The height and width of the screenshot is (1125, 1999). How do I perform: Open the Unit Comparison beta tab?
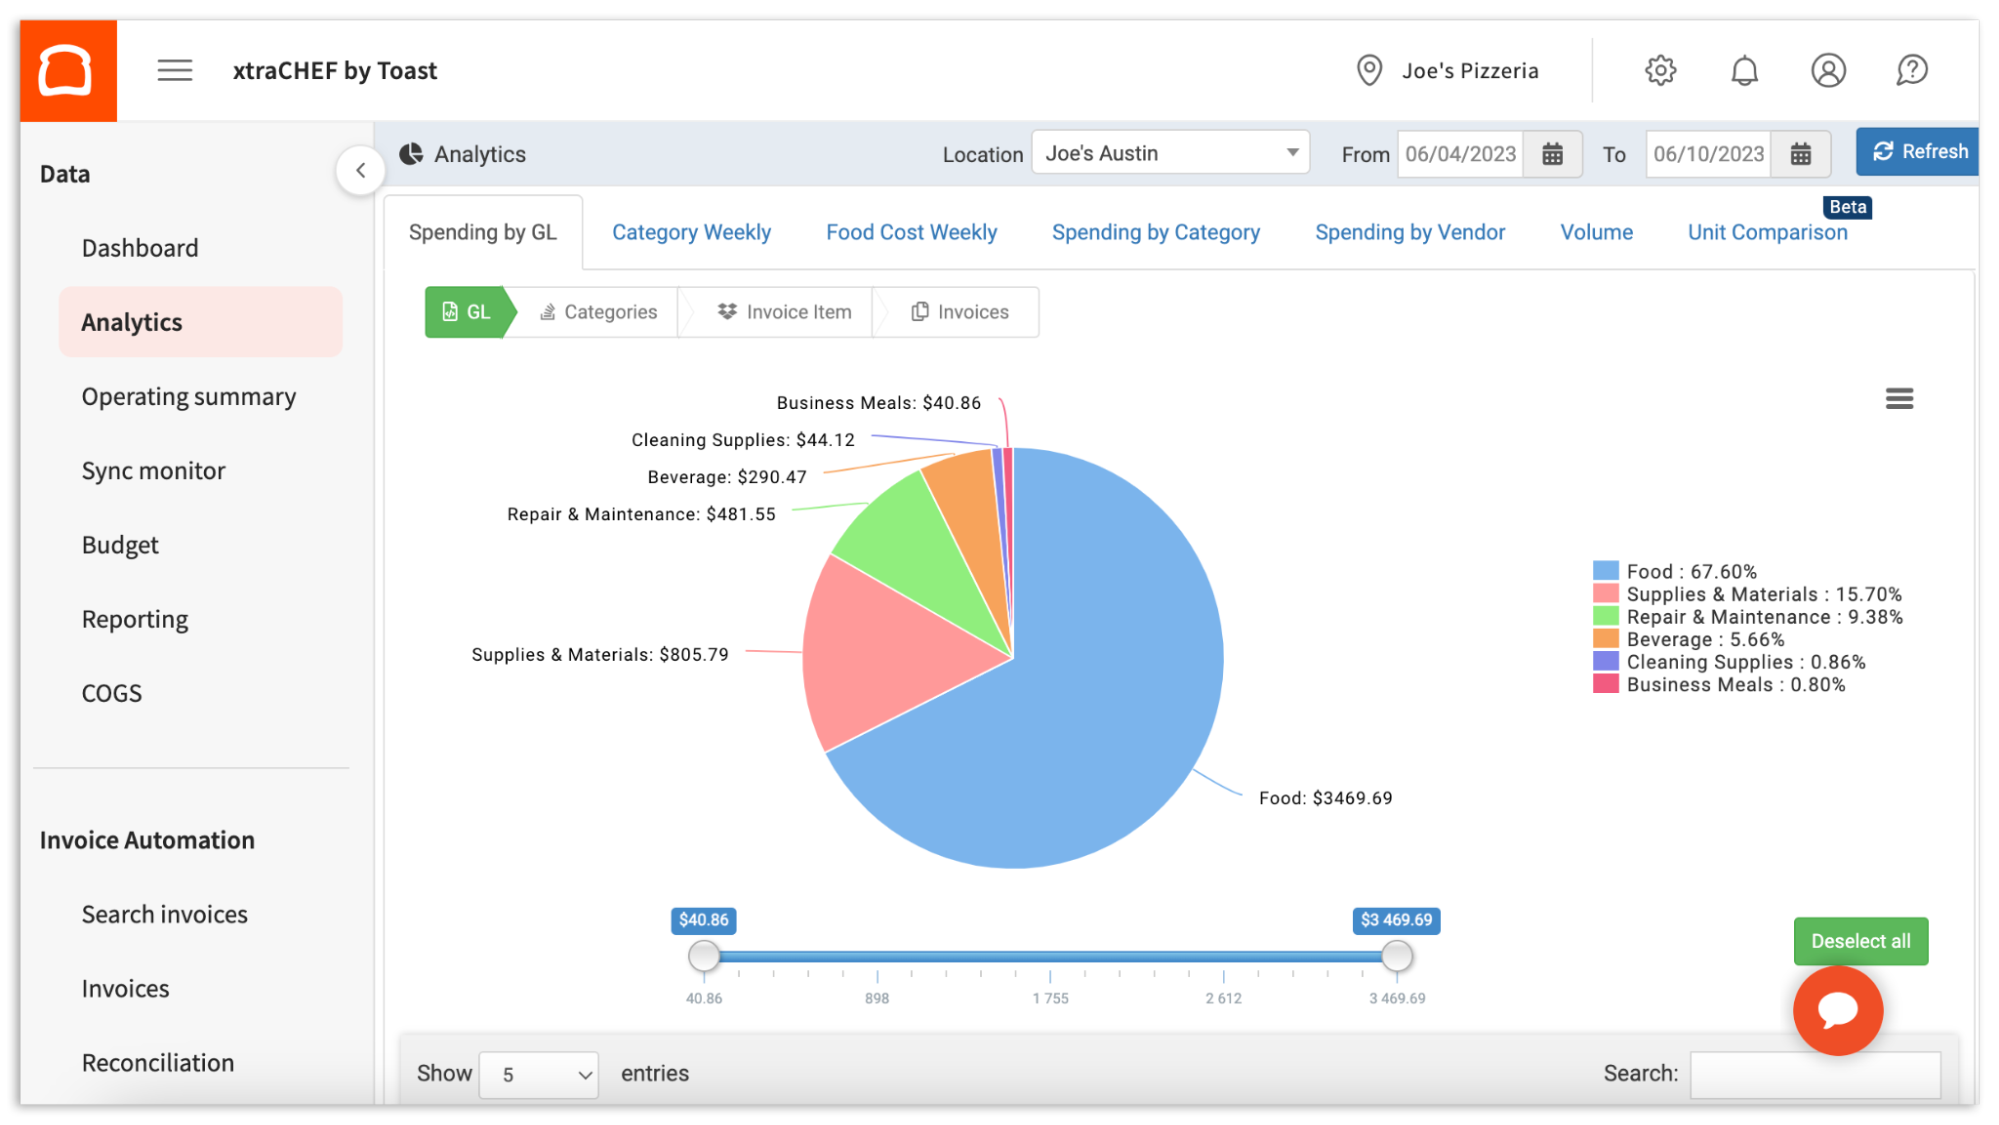1767,231
